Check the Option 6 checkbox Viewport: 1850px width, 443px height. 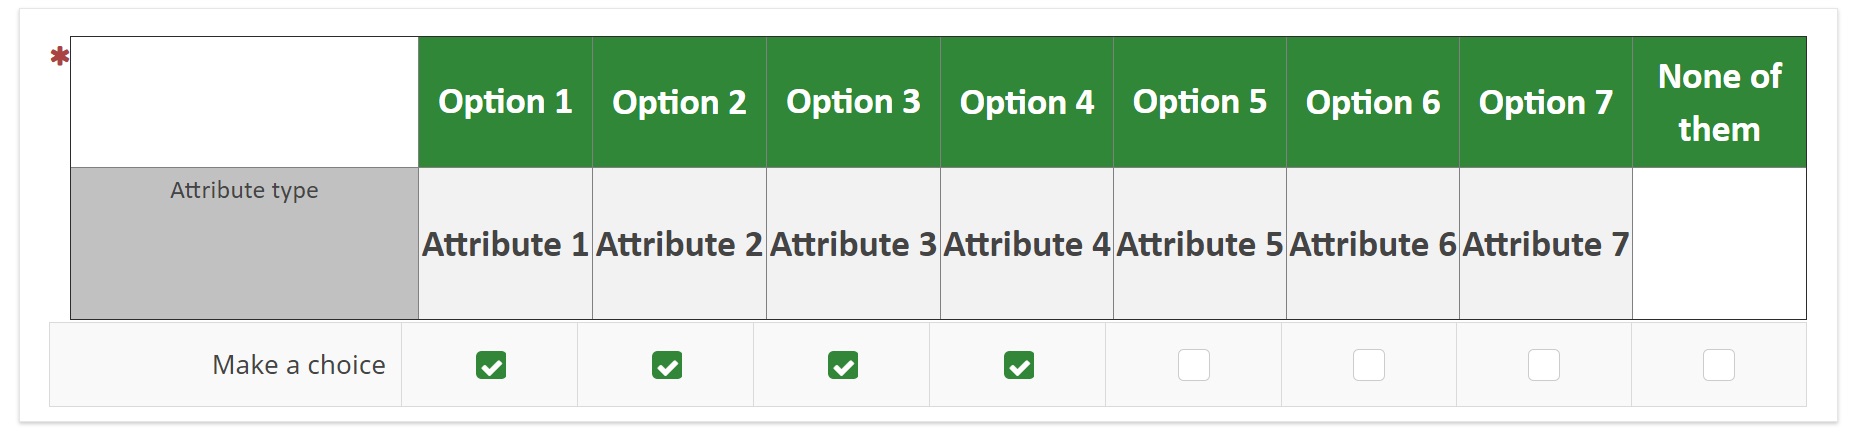click(1369, 365)
